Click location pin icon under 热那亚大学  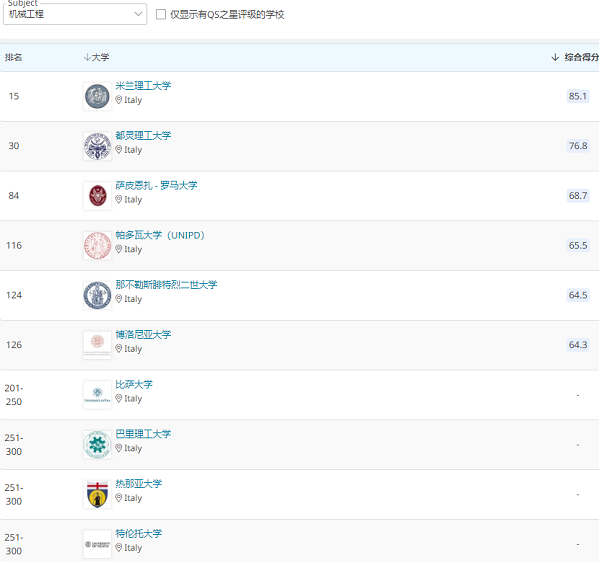tap(119, 498)
